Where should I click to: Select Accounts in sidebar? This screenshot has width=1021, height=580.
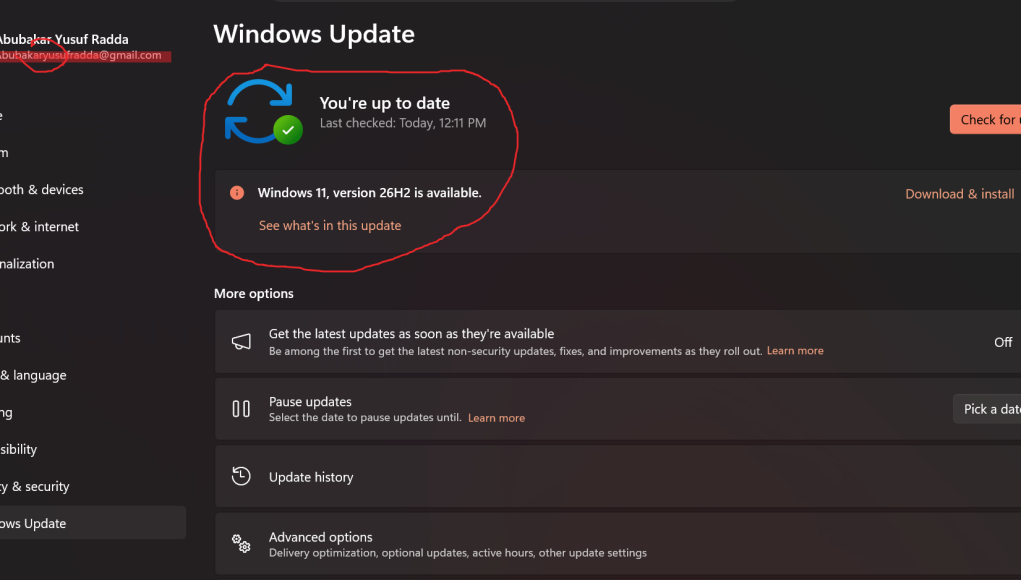pyautogui.click(x=10, y=338)
